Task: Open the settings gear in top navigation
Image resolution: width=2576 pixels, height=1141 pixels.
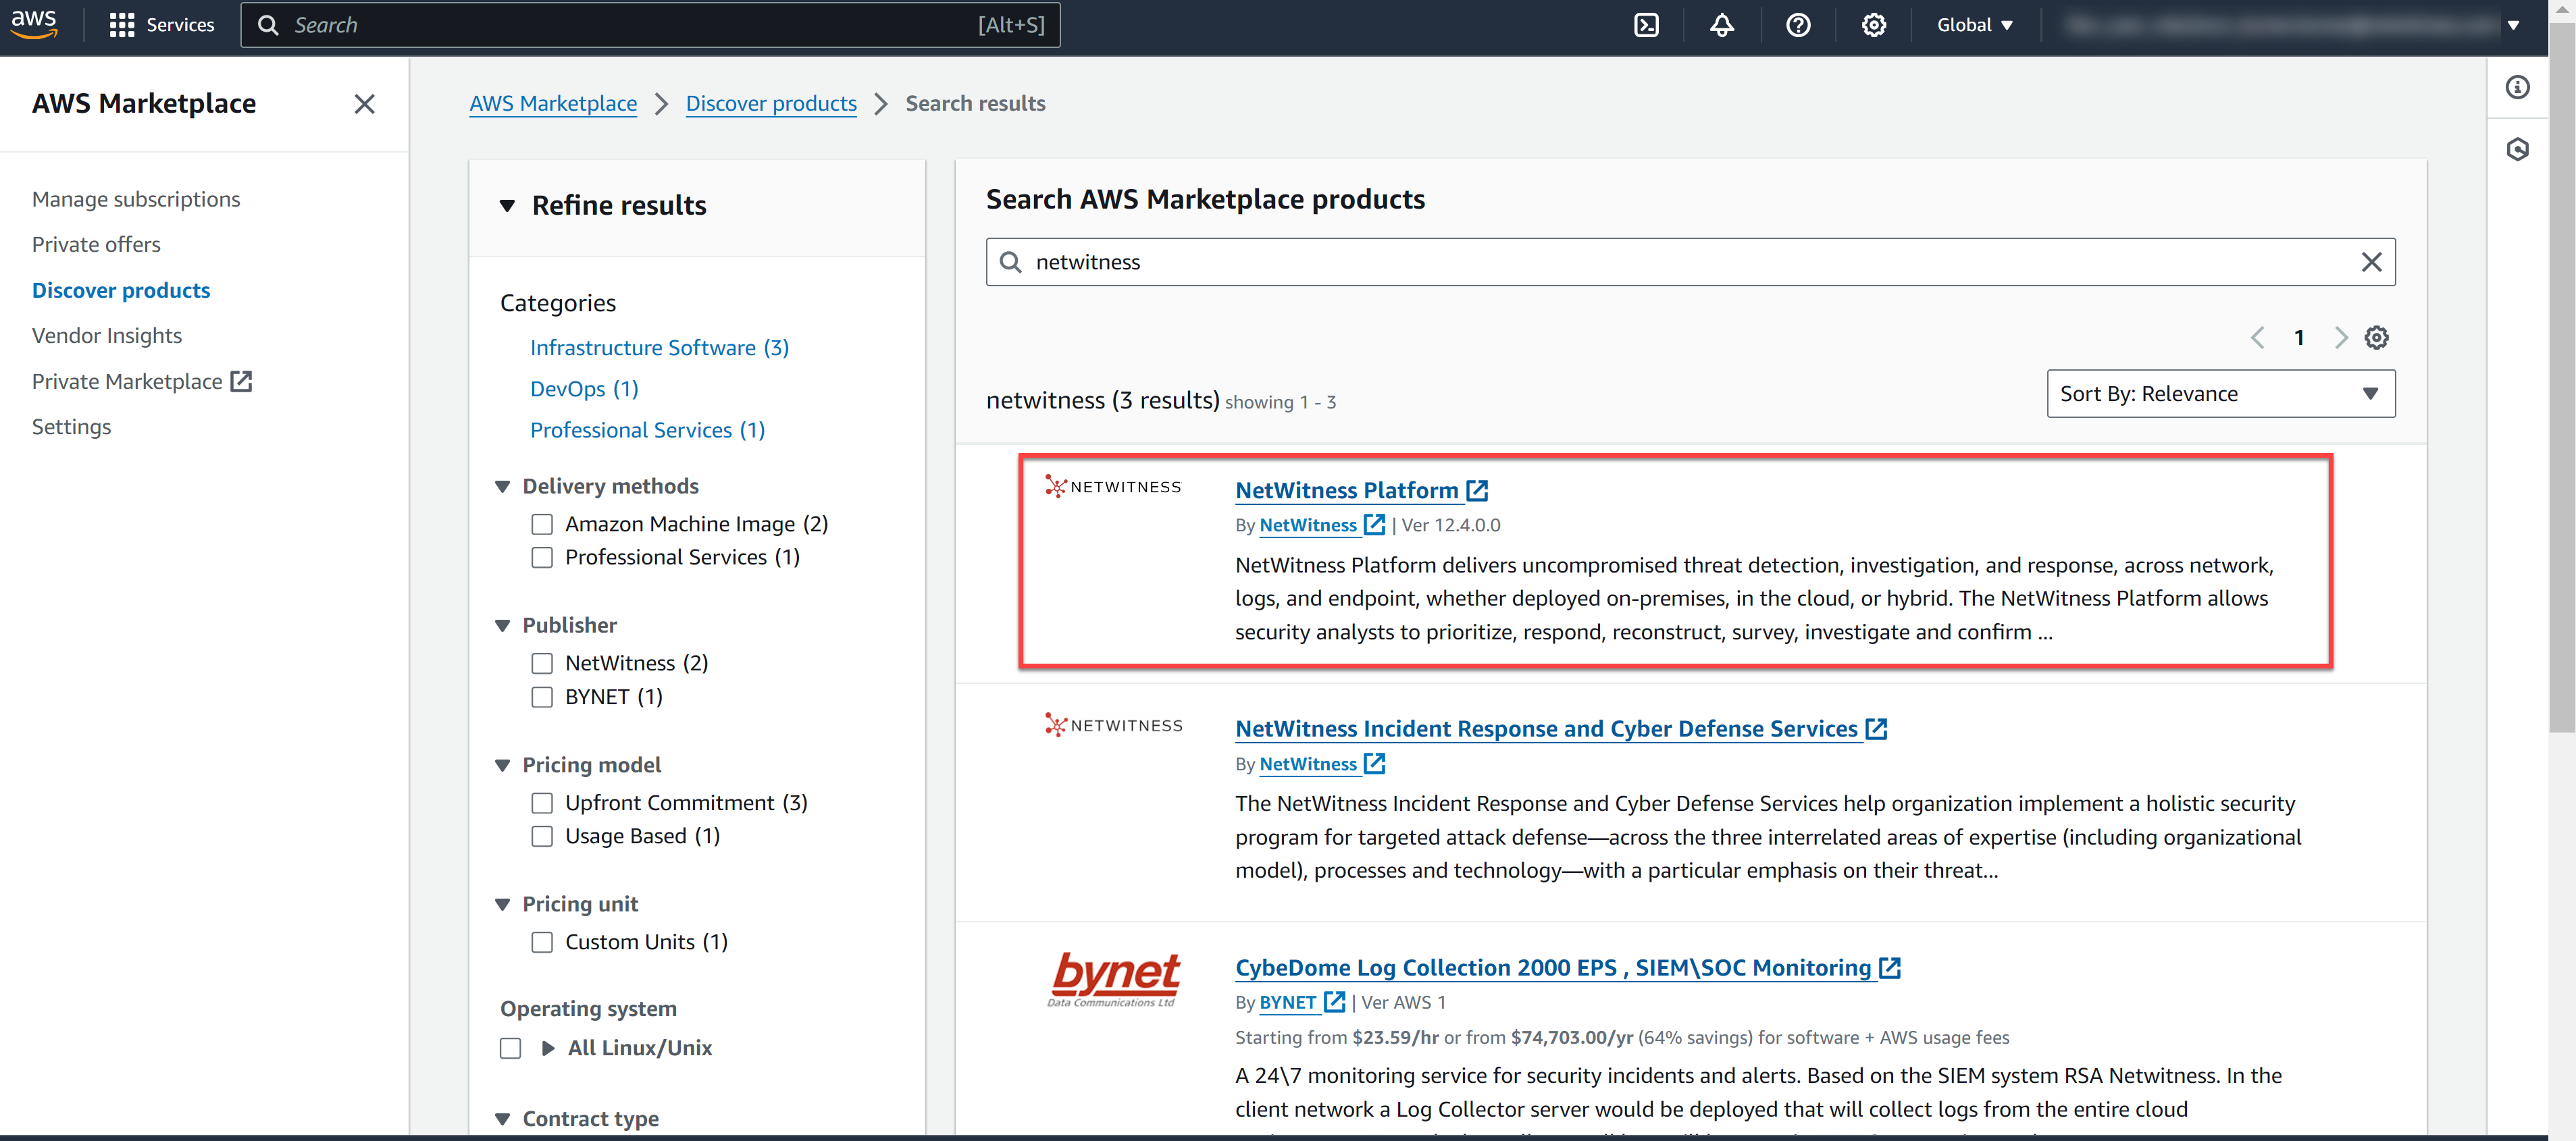Action: 1874,25
